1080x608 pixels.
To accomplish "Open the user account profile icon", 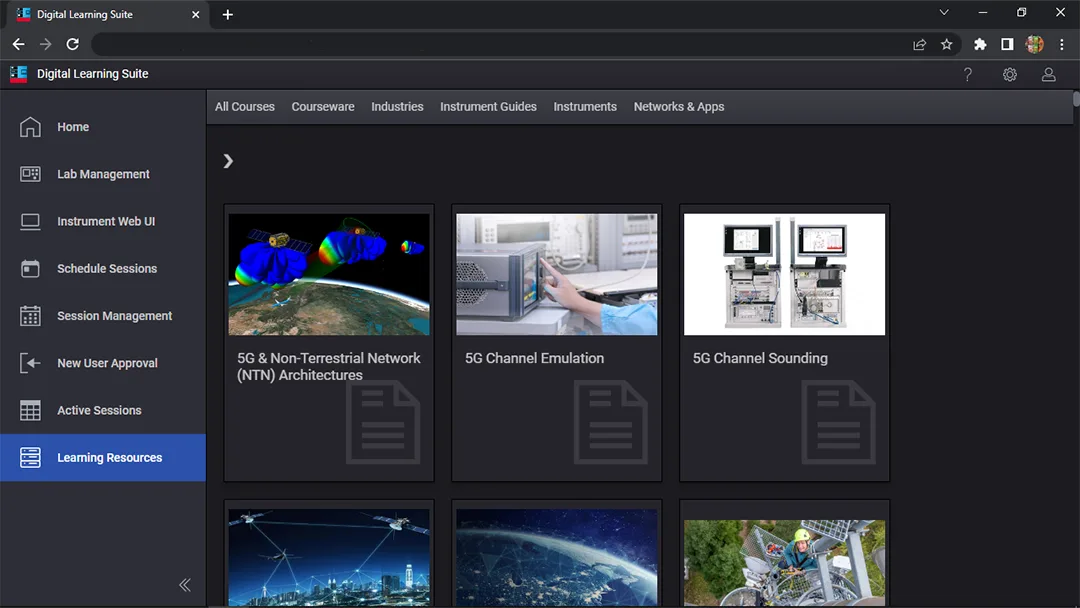I will [1048, 74].
